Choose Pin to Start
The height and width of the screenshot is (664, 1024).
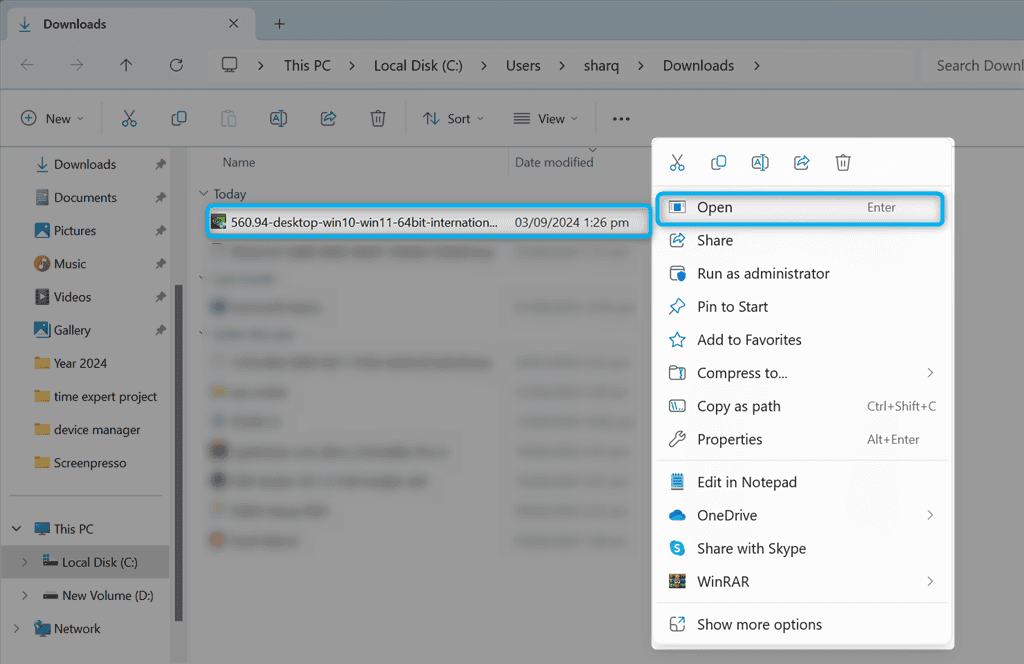click(800, 307)
